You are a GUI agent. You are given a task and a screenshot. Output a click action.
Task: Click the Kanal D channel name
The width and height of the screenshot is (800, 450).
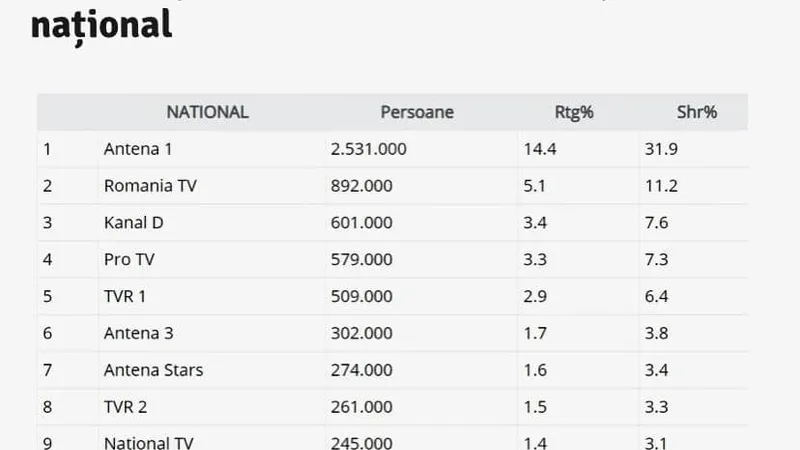click(x=134, y=222)
